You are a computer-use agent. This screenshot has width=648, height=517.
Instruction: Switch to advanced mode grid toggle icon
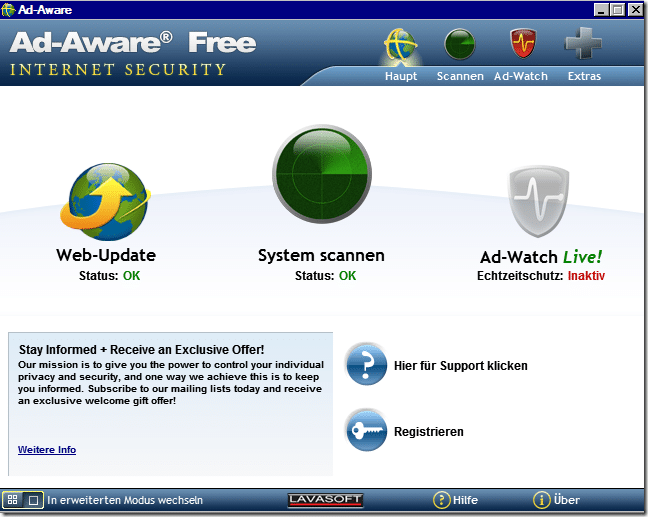pyautogui.click(x=12, y=500)
